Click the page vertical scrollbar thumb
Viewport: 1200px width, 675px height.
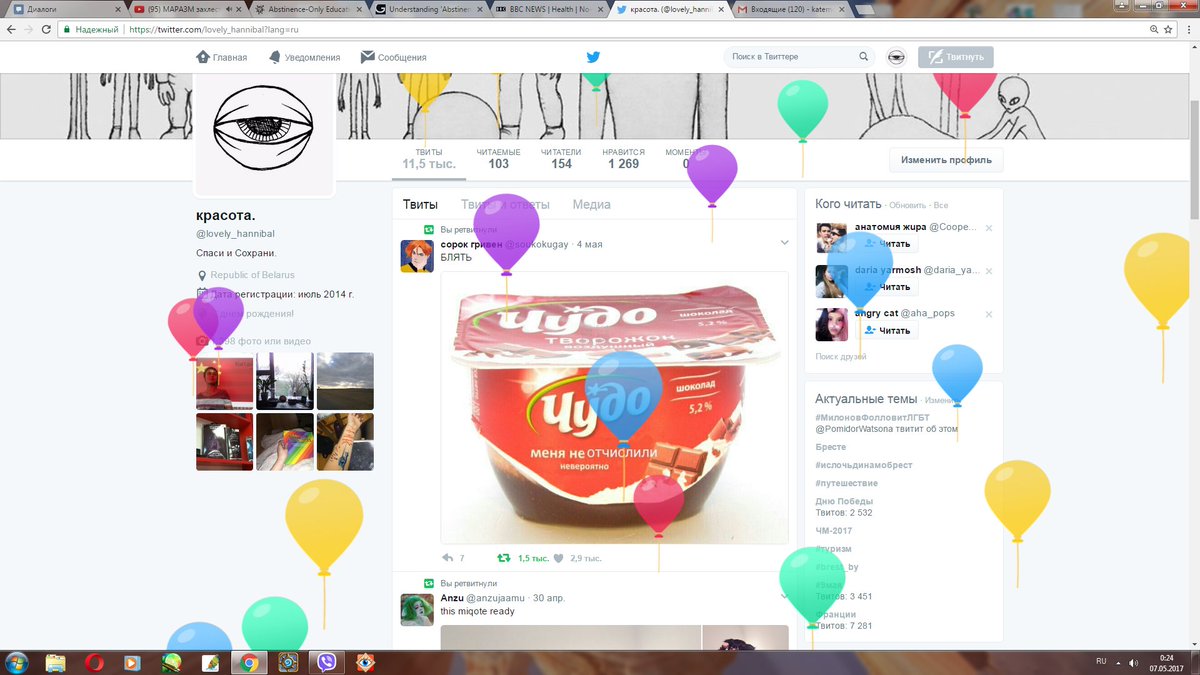1193,160
